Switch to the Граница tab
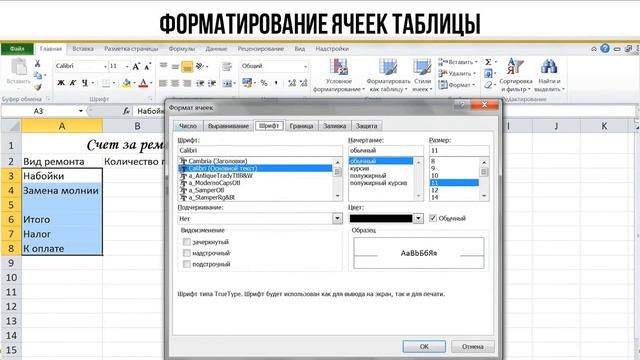640x360 pixels. pos(301,126)
